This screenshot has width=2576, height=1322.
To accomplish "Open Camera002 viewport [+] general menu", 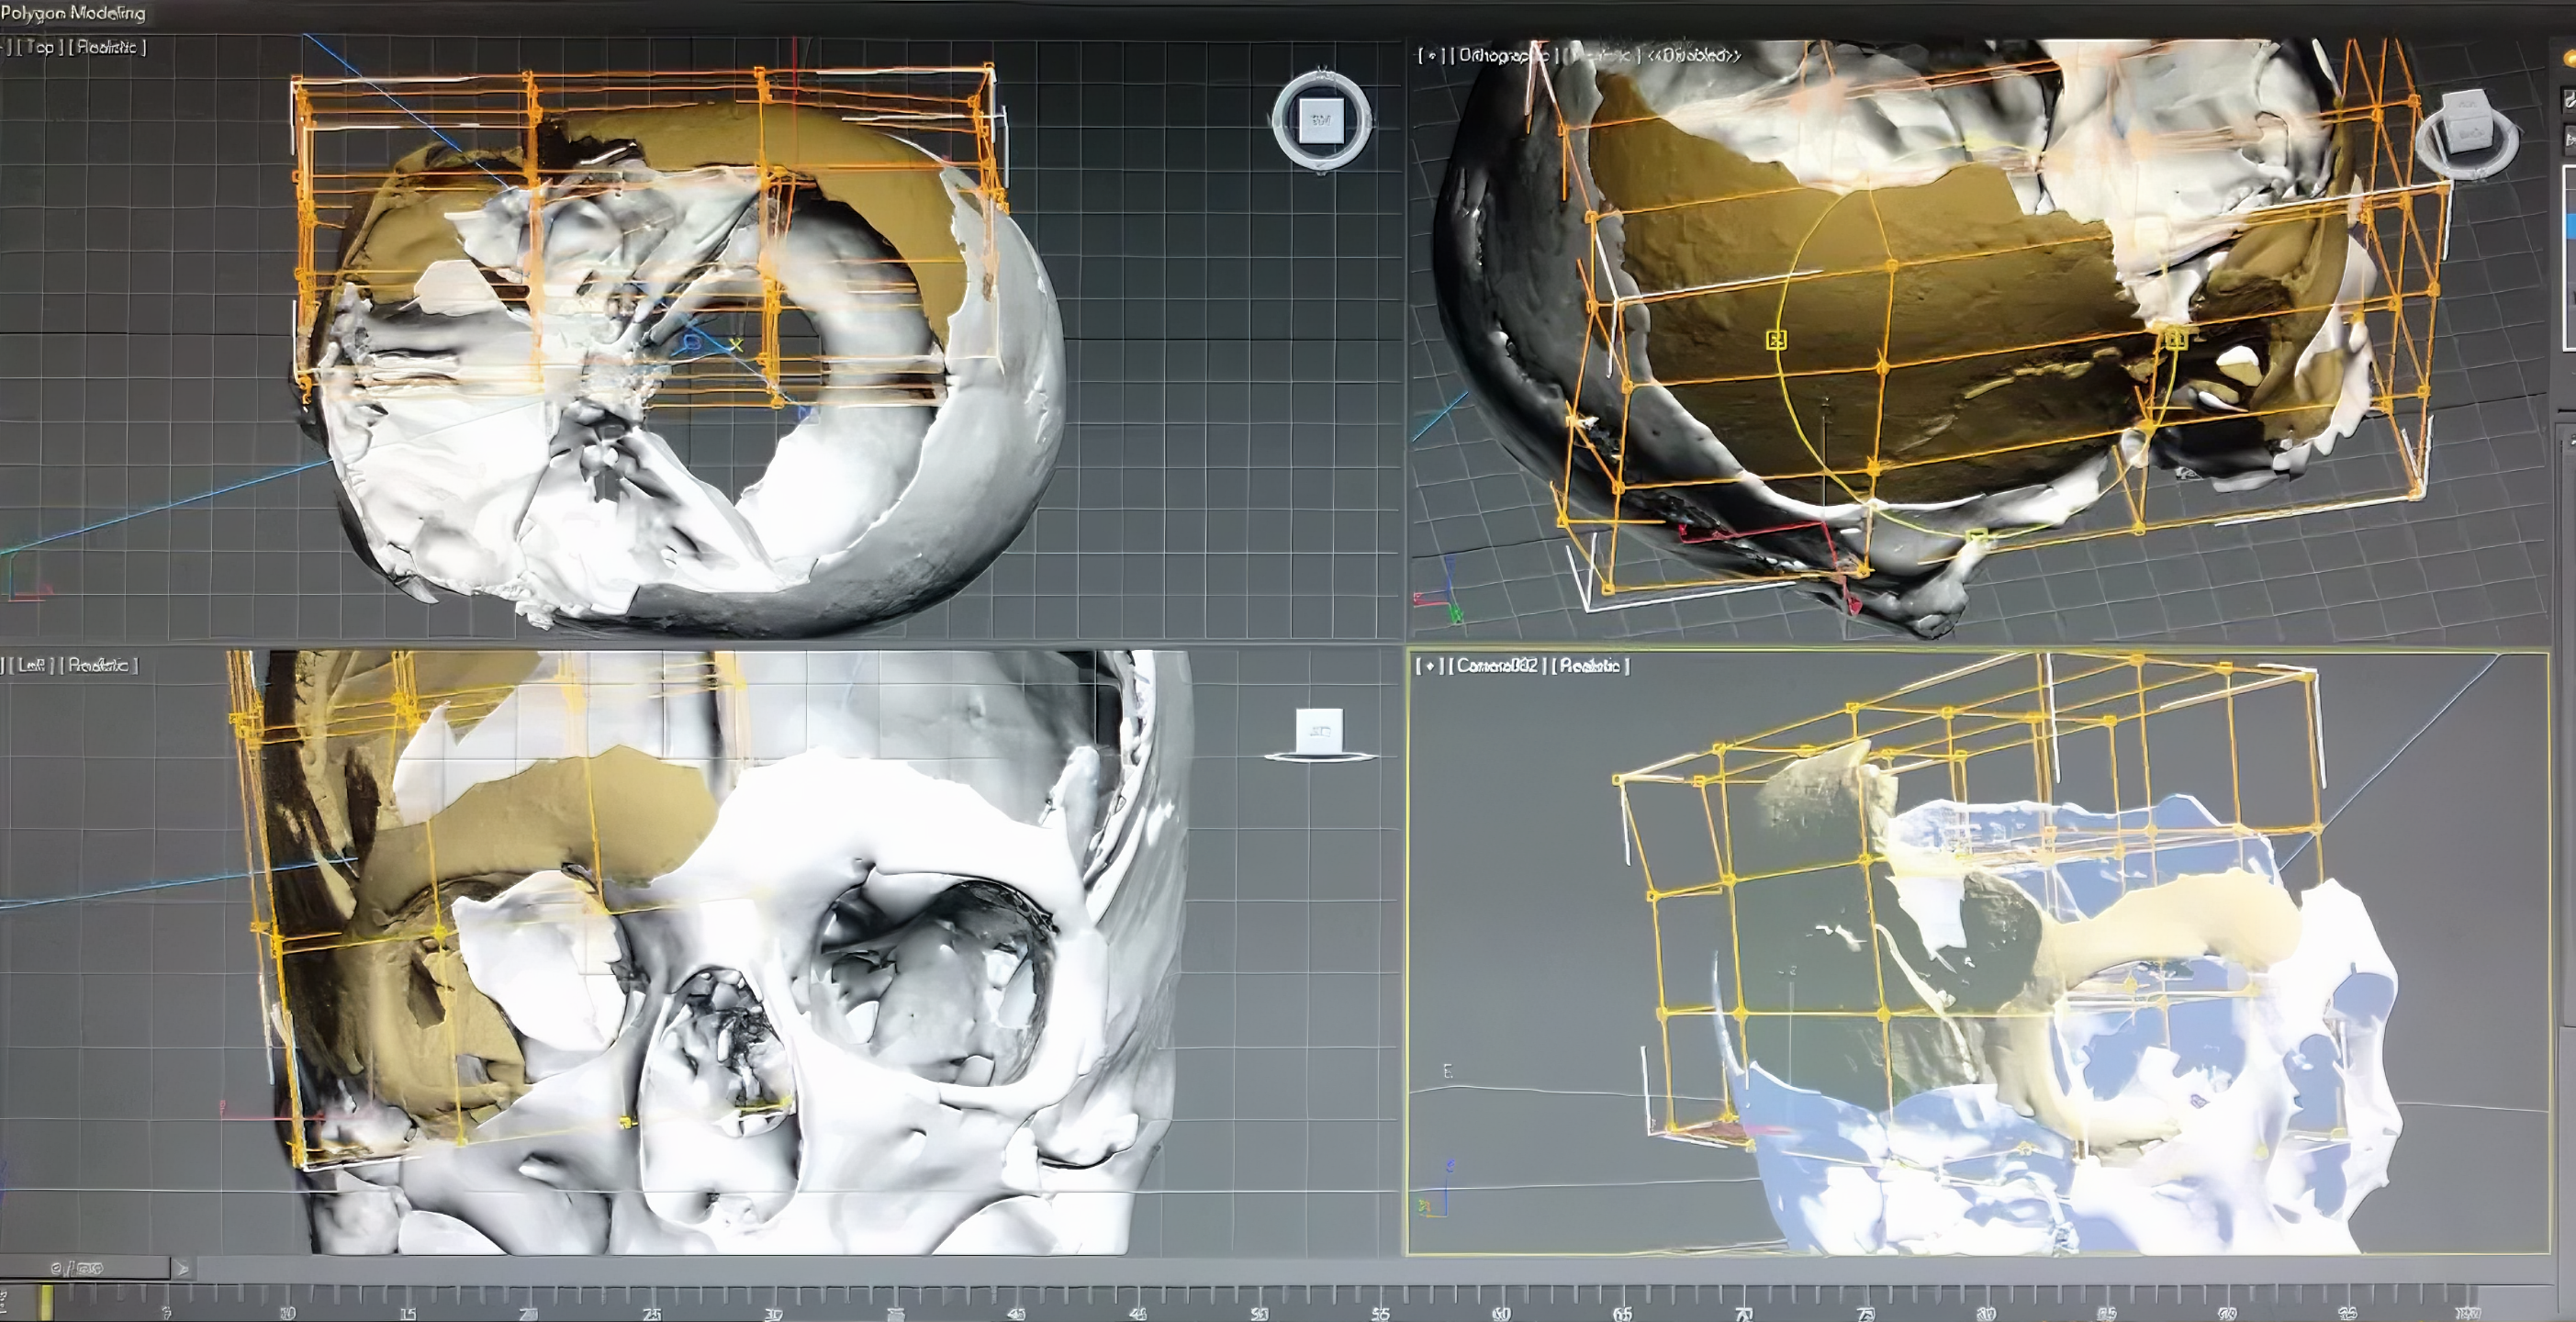I will pyautogui.click(x=1429, y=666).
